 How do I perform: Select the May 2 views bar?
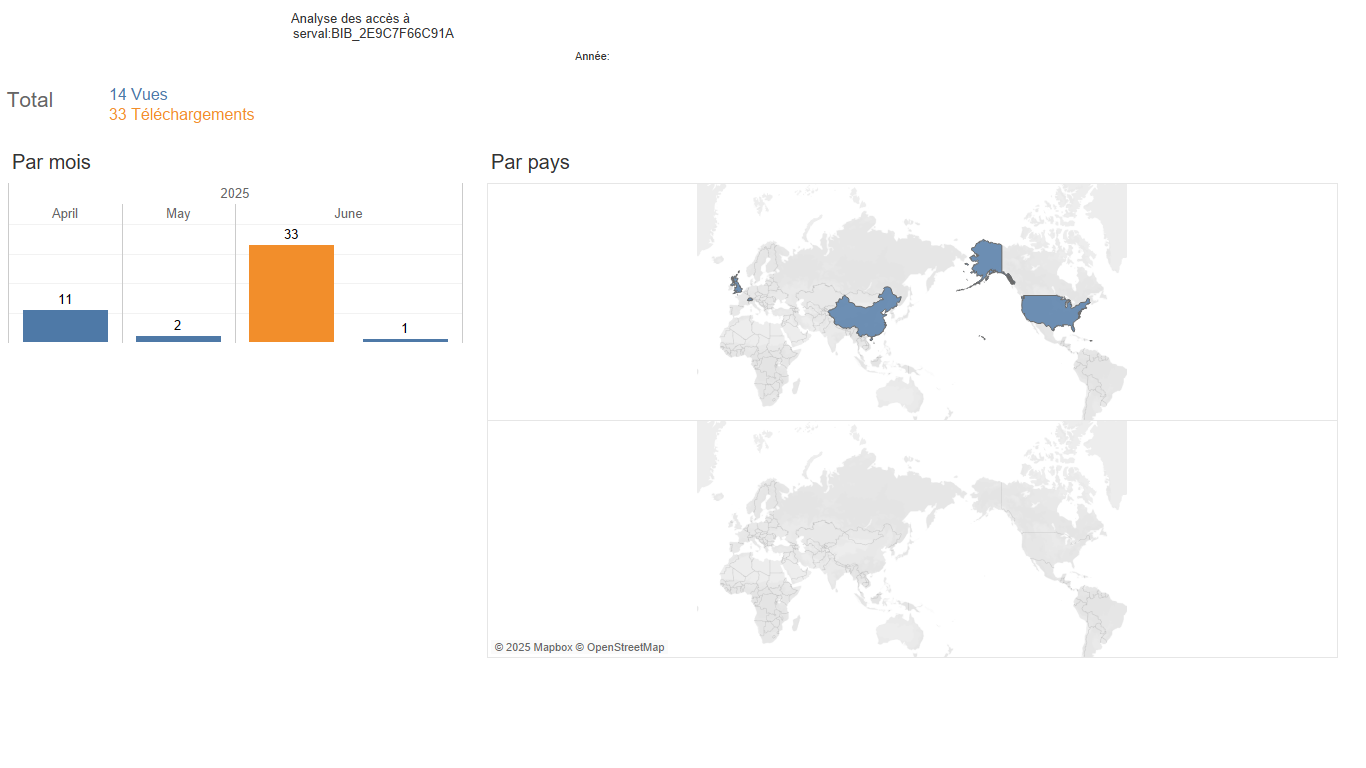pyautogui.click(x=178, y=339)
